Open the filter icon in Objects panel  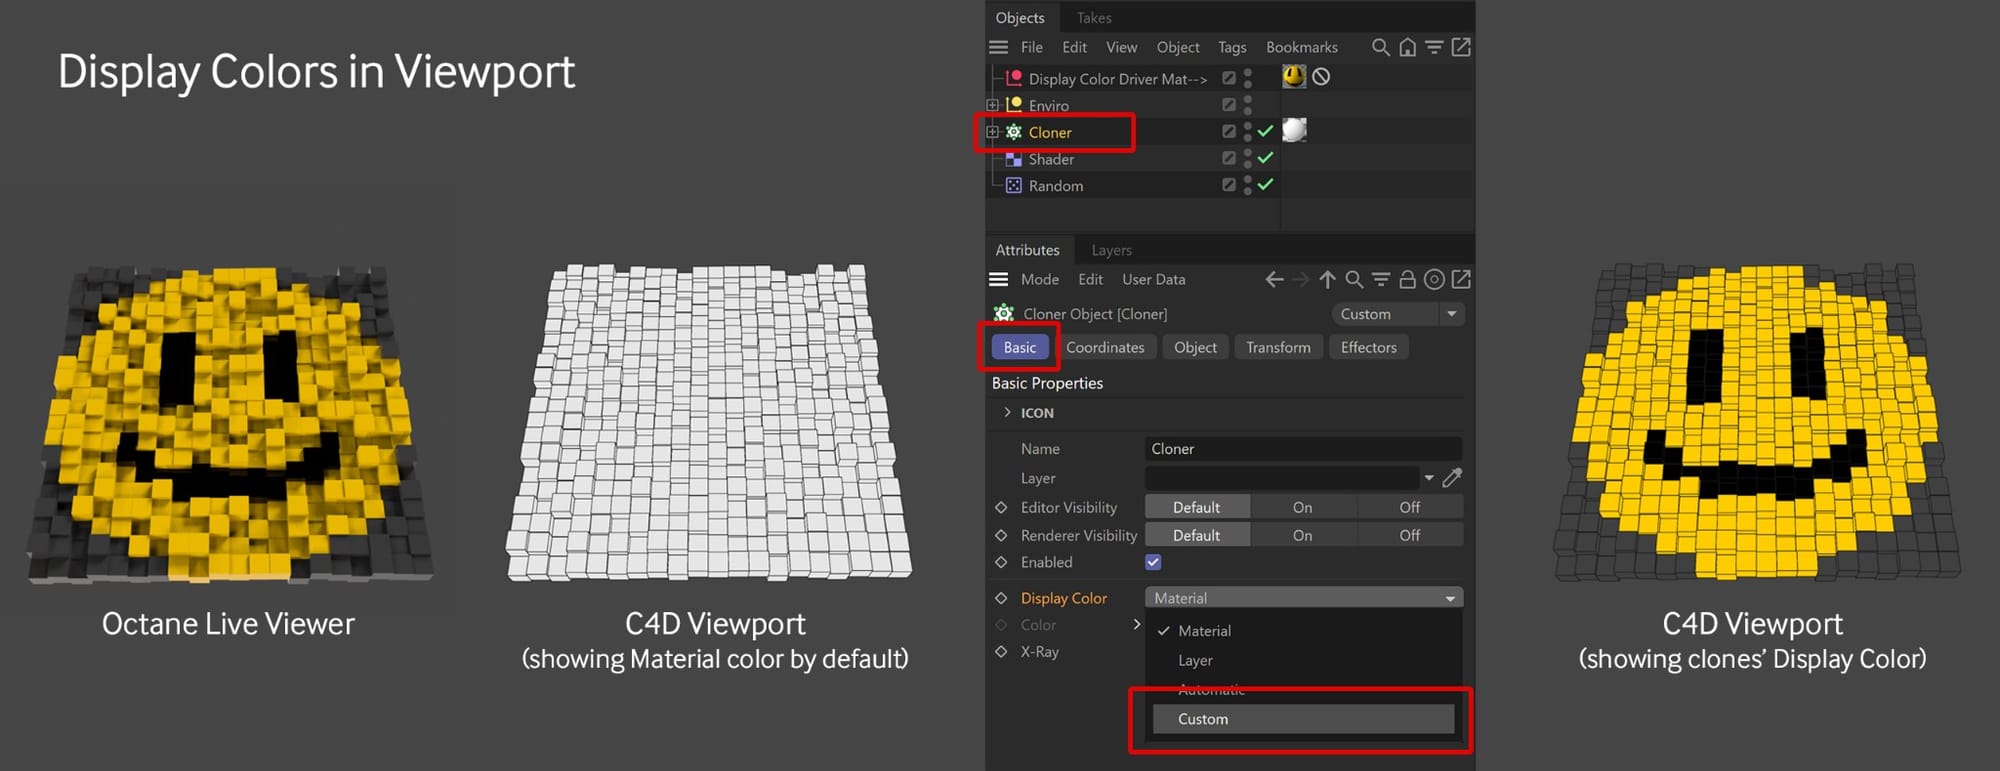1434,47
